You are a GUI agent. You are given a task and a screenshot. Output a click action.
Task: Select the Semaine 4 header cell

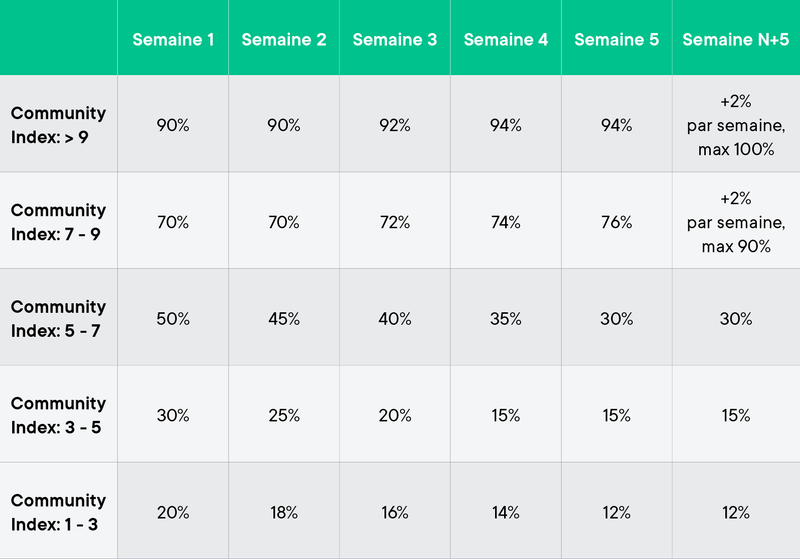click(506, 39)
